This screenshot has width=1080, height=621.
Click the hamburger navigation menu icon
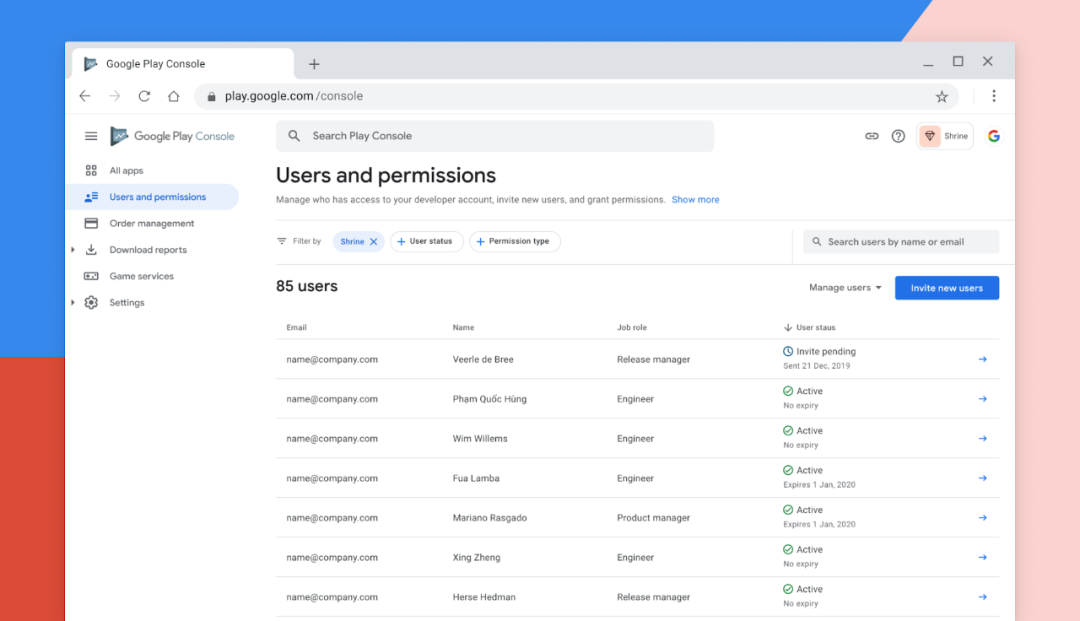click(91, 135)
